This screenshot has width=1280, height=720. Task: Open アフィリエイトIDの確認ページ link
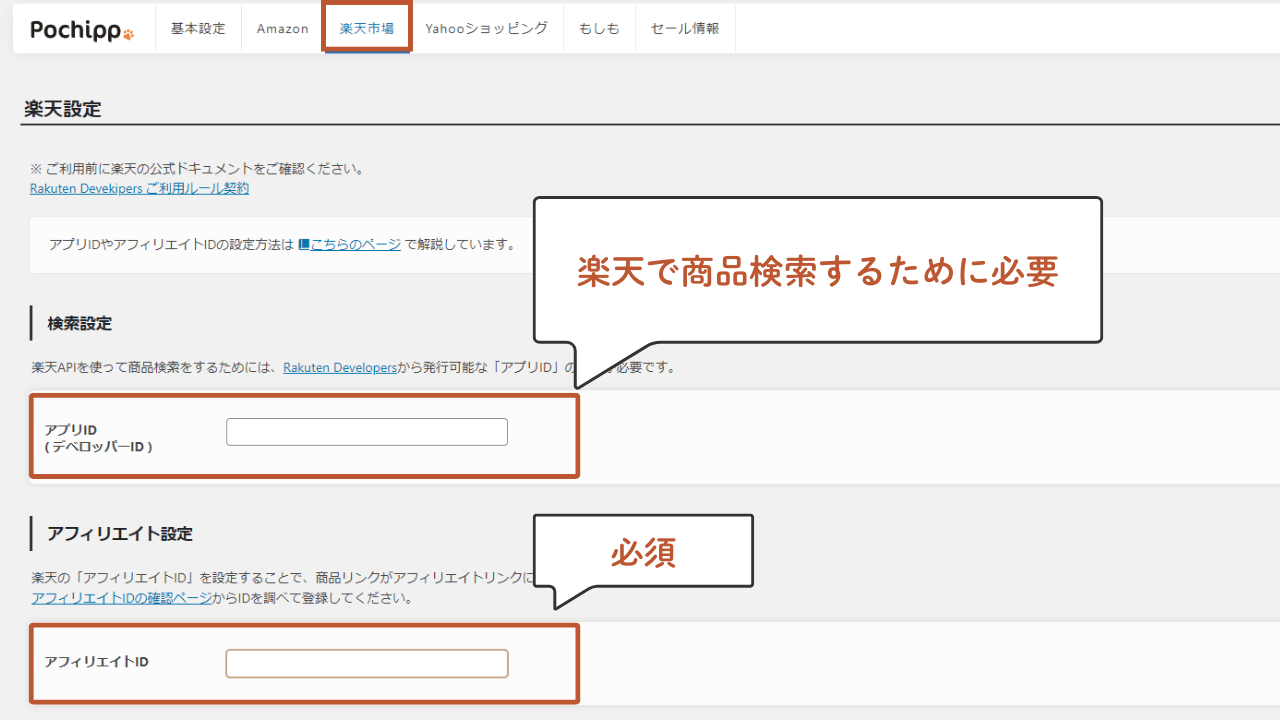click(121, 598)
